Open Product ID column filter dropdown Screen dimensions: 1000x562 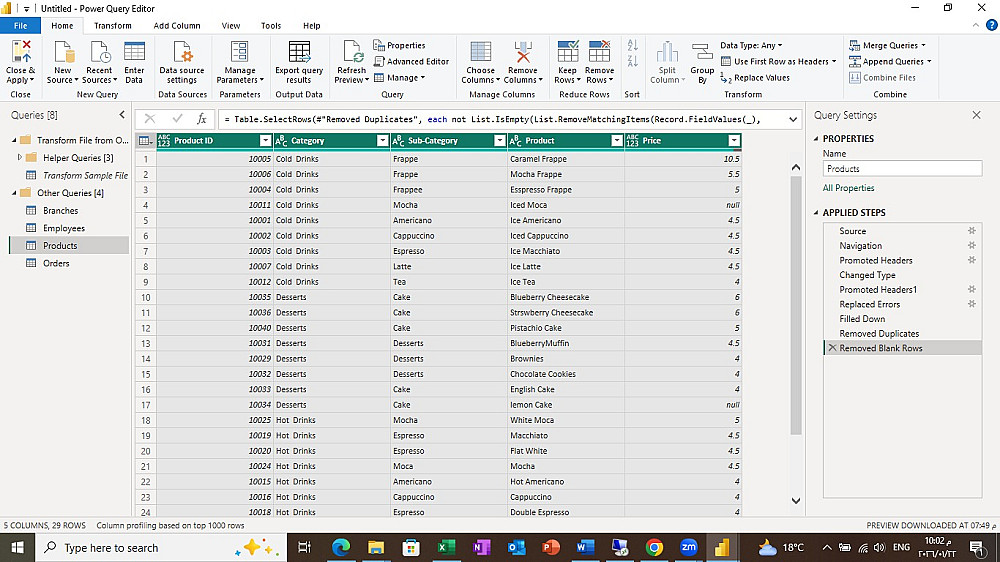point(265,141)
